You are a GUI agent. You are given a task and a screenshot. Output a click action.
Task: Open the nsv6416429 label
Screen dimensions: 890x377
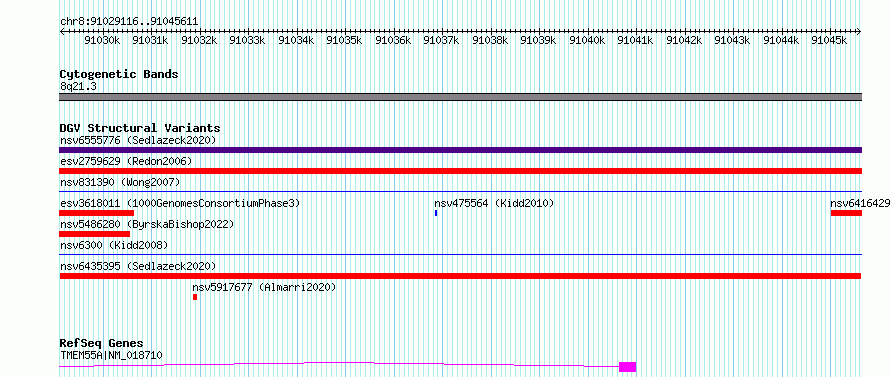point(860,203)
